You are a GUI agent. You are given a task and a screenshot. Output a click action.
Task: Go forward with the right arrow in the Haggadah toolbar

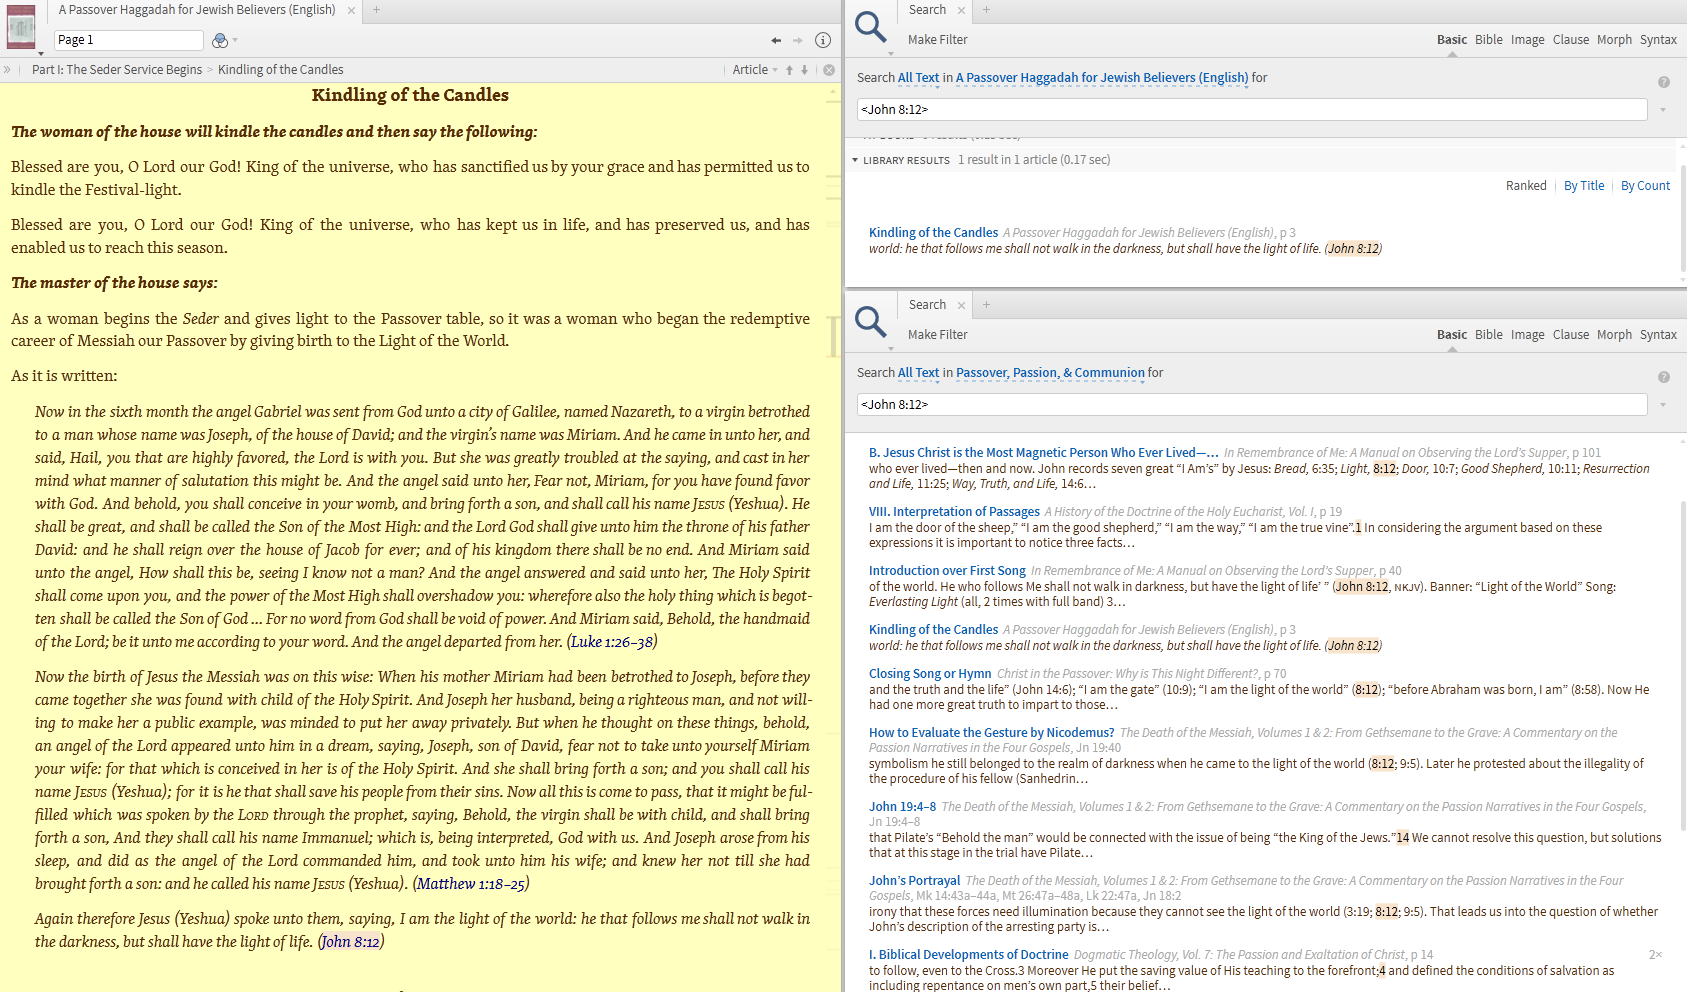coord(798,40)
